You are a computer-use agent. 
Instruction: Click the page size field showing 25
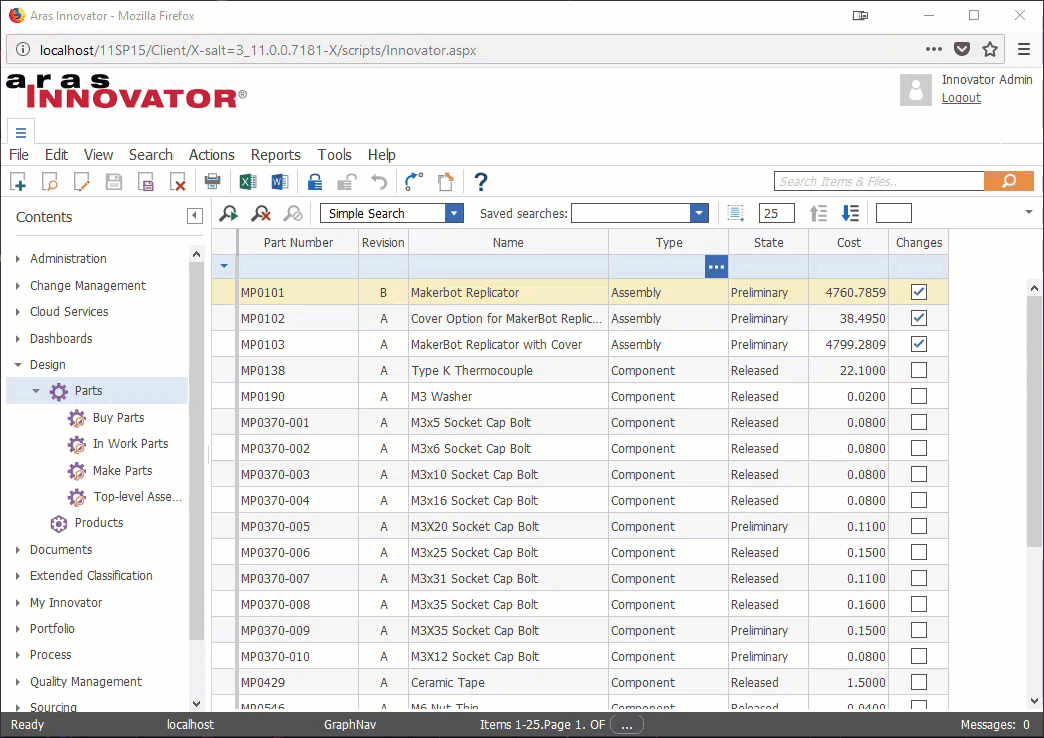click(x=776, y=213)
